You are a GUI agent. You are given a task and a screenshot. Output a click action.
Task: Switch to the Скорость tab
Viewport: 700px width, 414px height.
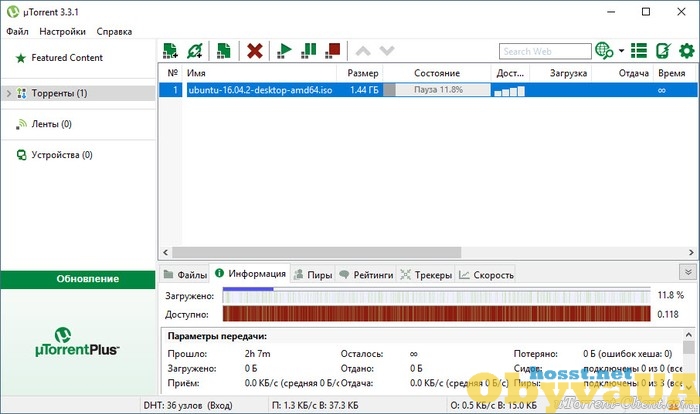tap(486, 275)
